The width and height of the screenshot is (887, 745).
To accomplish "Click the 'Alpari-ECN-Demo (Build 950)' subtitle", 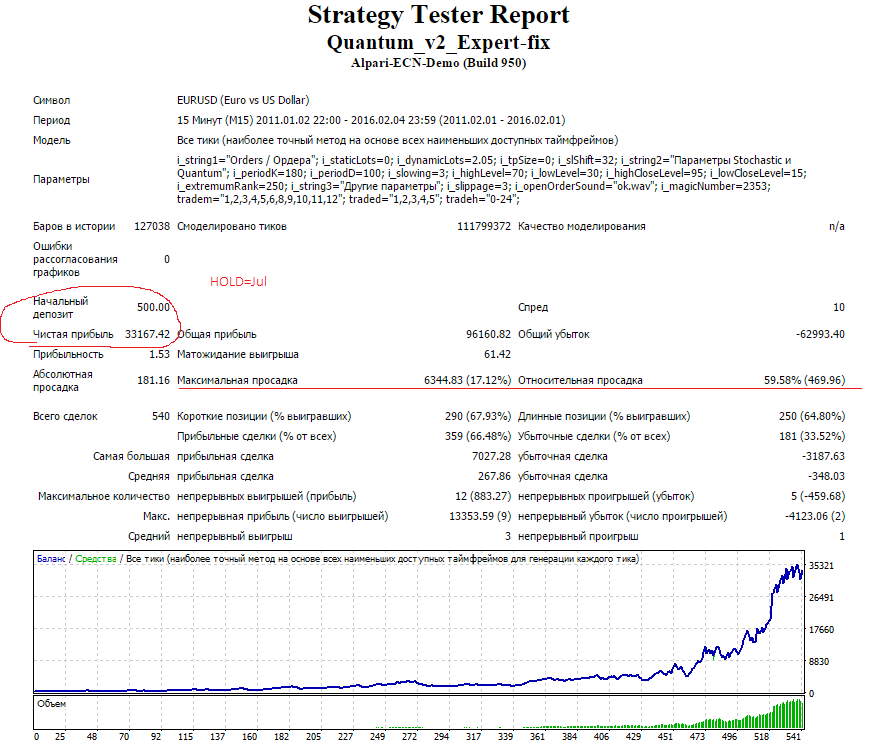I will coord(438,63).
